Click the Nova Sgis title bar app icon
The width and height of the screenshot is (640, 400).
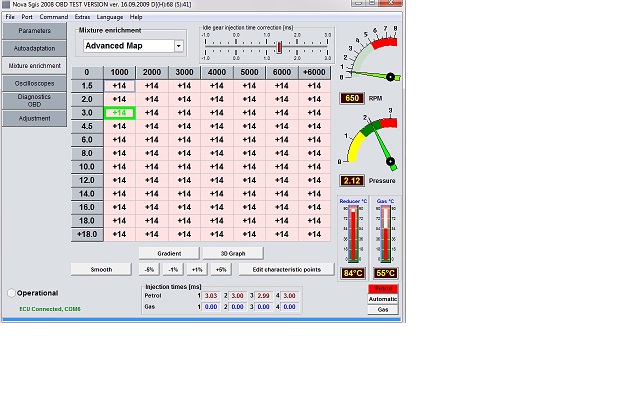coord(6,4)
